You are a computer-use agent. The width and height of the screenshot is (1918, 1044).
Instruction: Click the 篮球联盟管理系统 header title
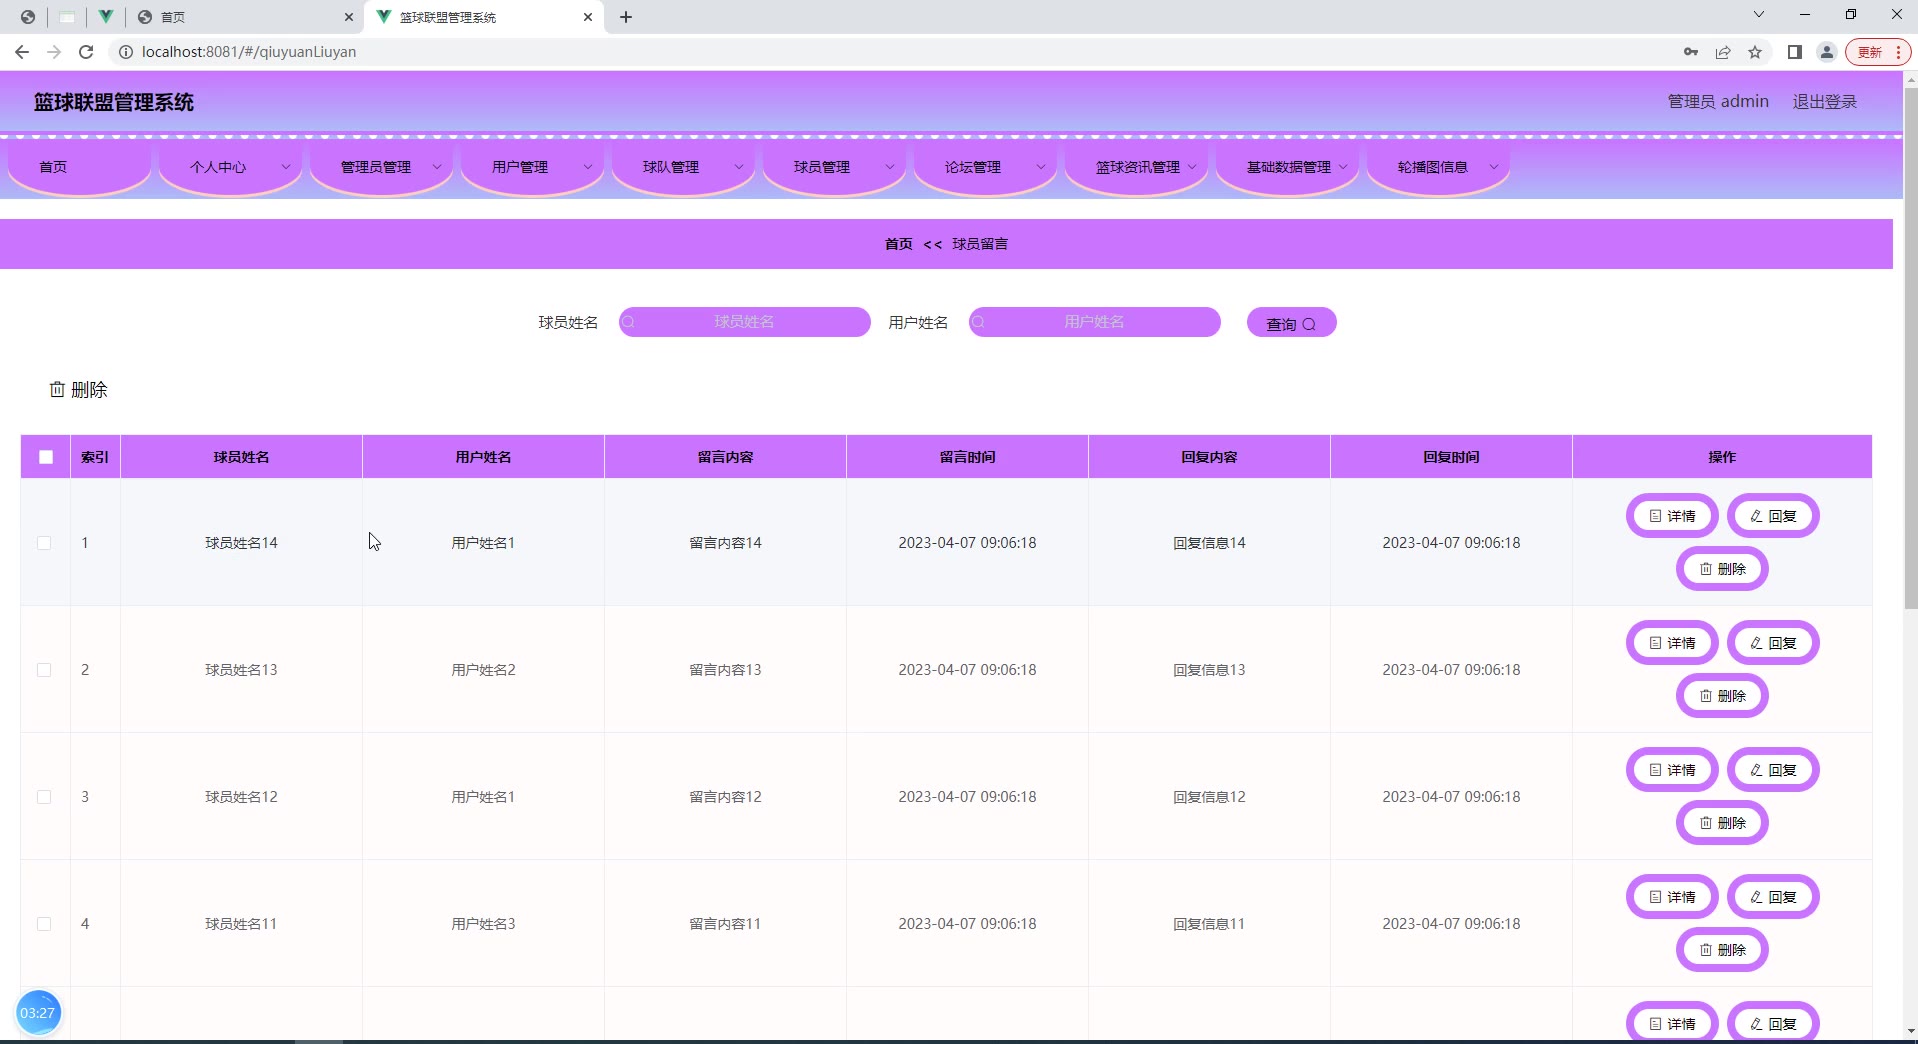tap(114, 102)
